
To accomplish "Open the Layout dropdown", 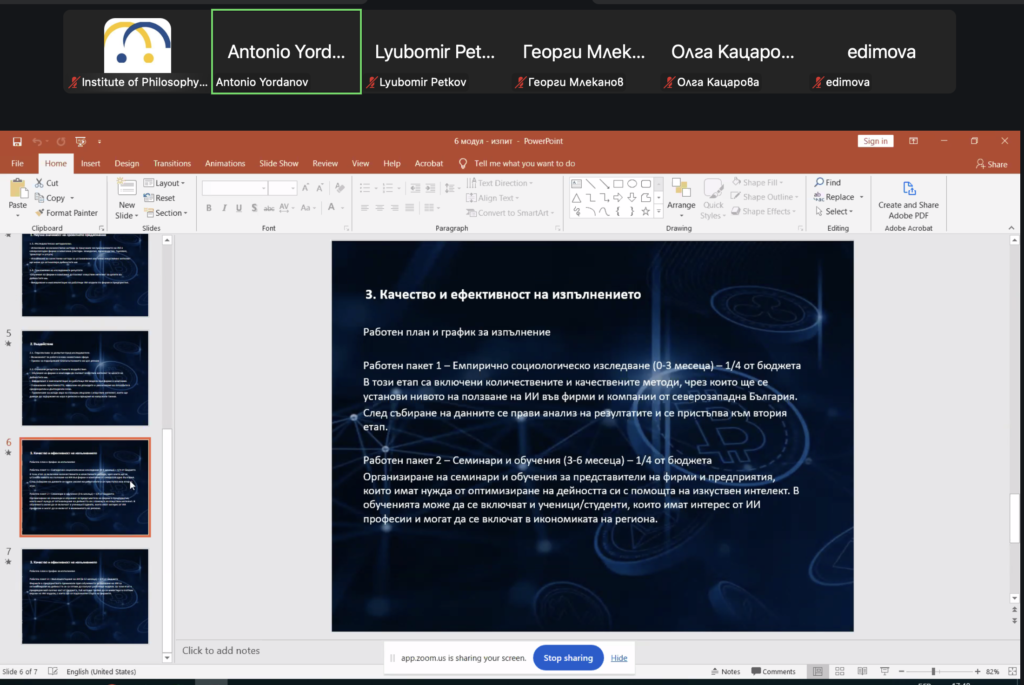I will tap(165, 183).
